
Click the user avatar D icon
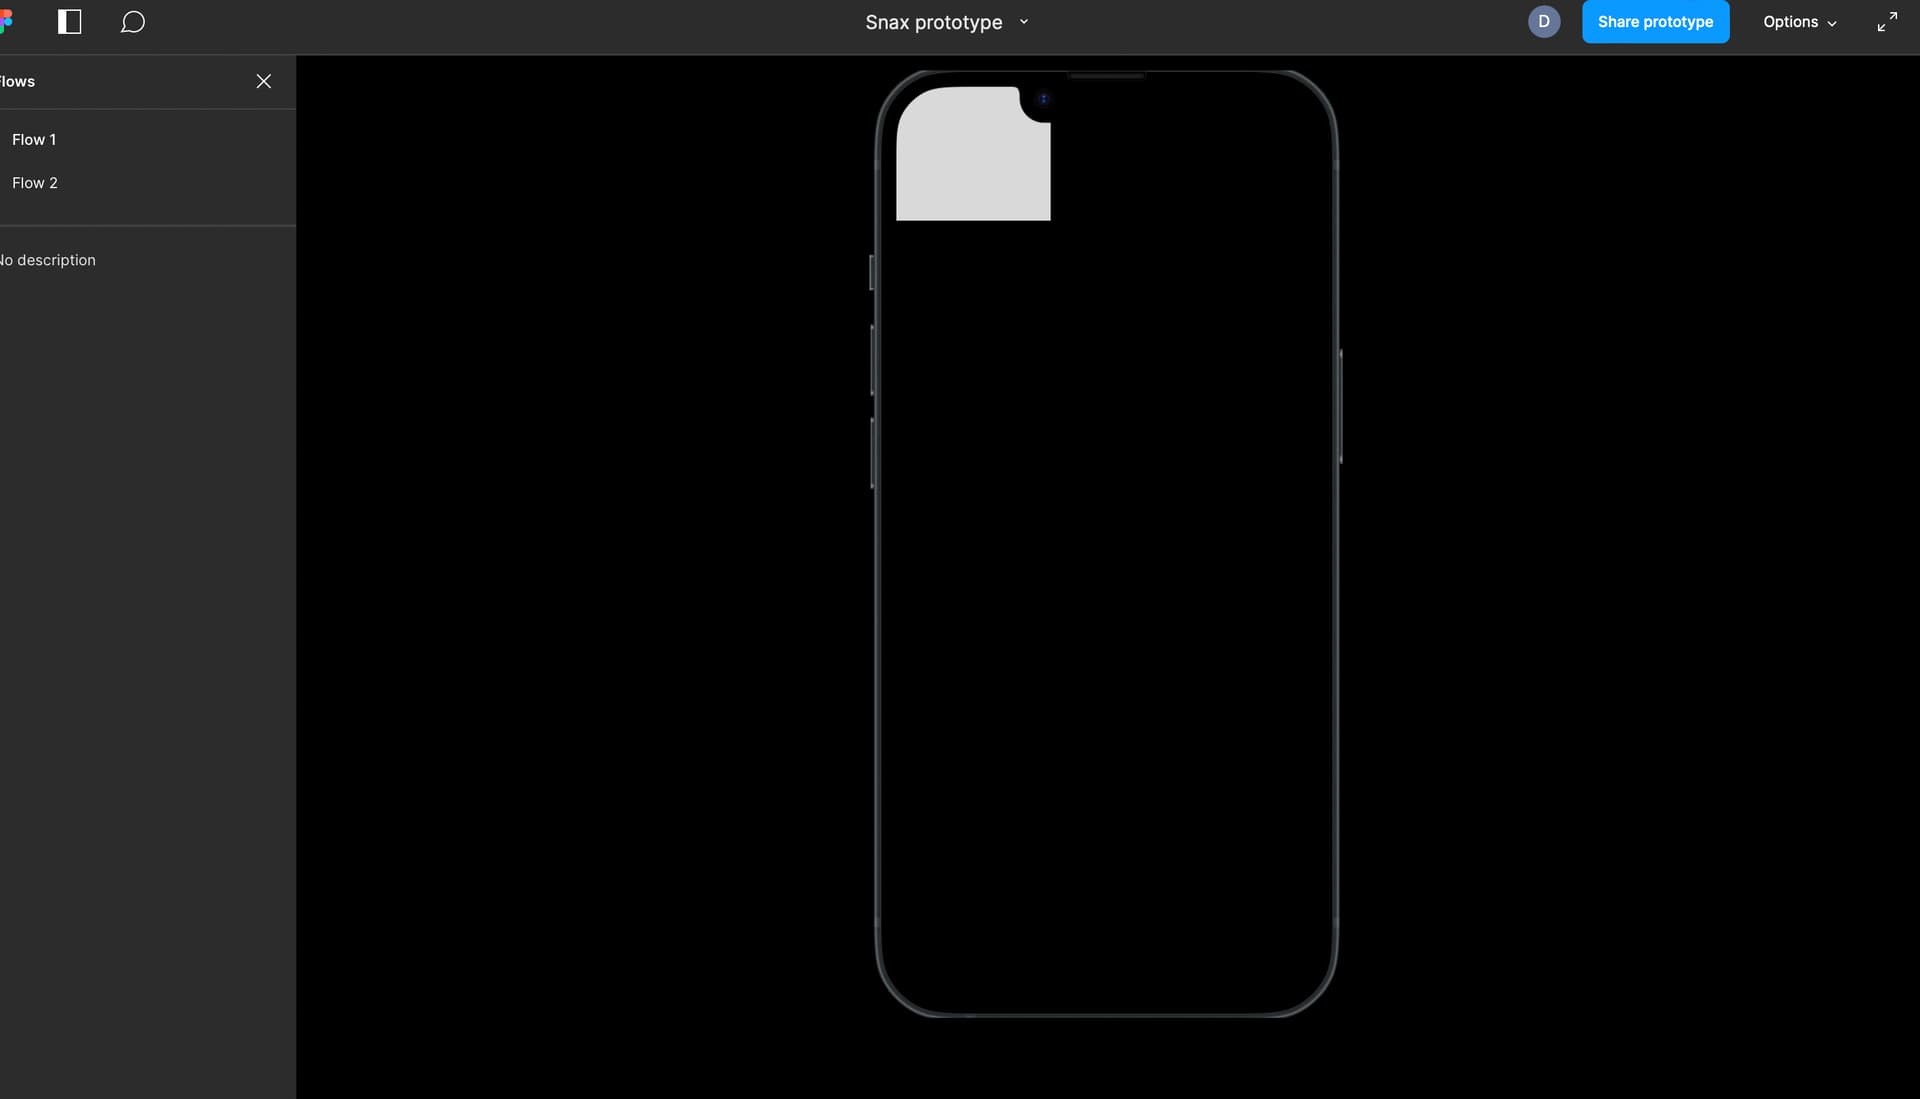tap(1544, 21)
